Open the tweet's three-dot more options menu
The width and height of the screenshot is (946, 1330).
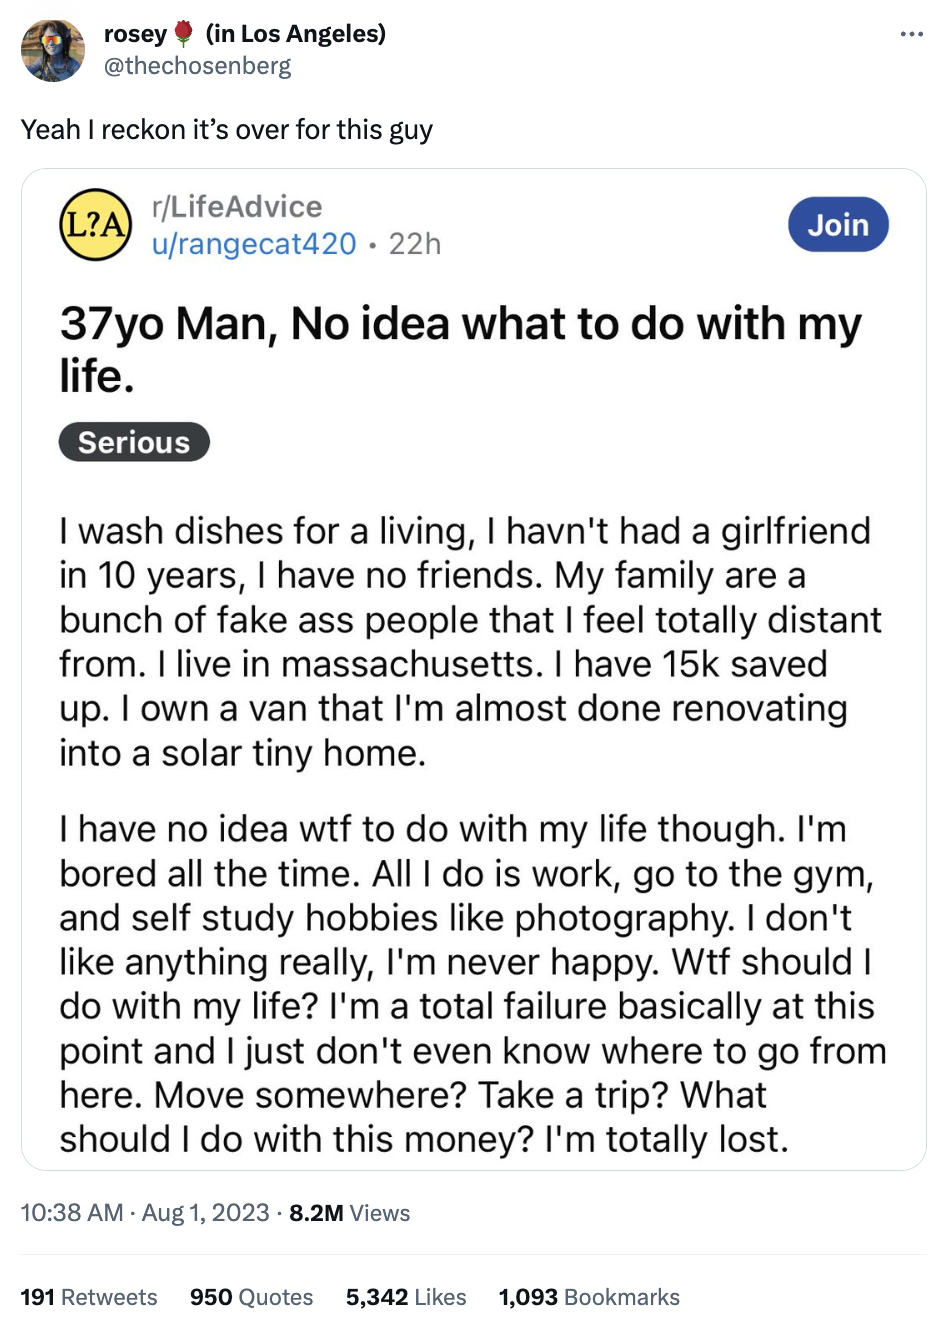pos(911,35)
